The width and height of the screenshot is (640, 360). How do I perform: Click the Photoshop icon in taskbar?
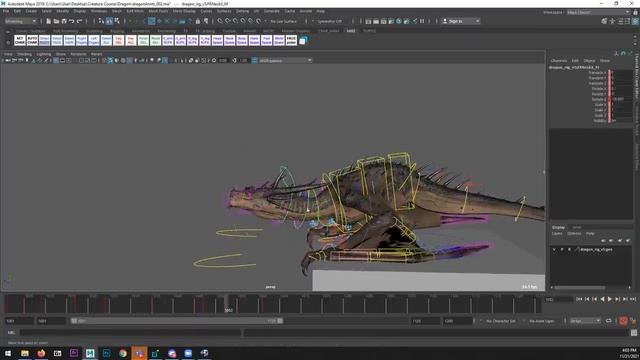(x=107, y=353)
